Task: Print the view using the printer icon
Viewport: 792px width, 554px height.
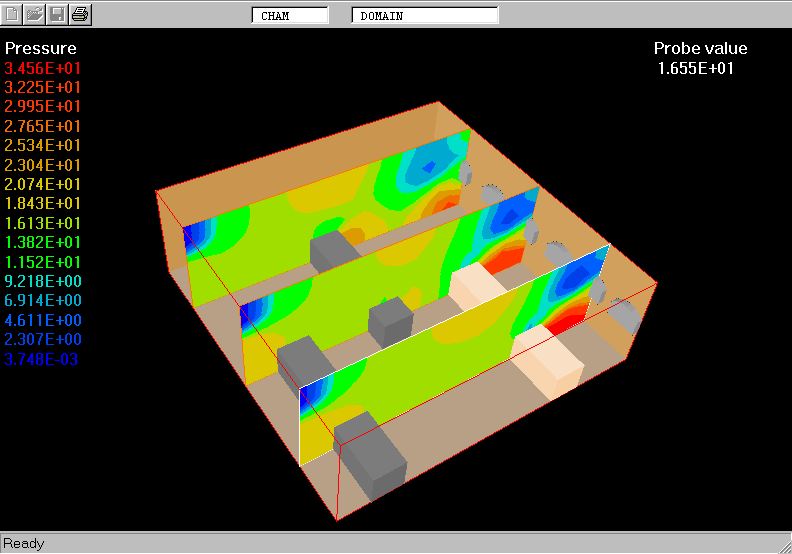Action: (80, 14)
